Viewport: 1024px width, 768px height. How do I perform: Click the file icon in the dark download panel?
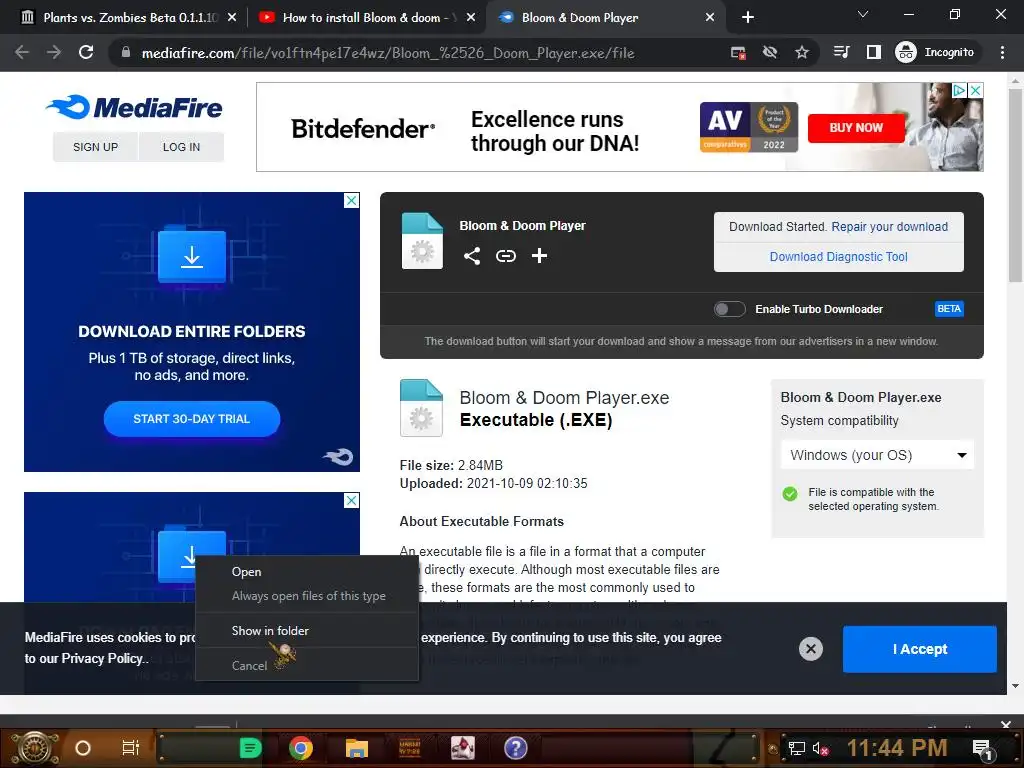coord(422,241)
